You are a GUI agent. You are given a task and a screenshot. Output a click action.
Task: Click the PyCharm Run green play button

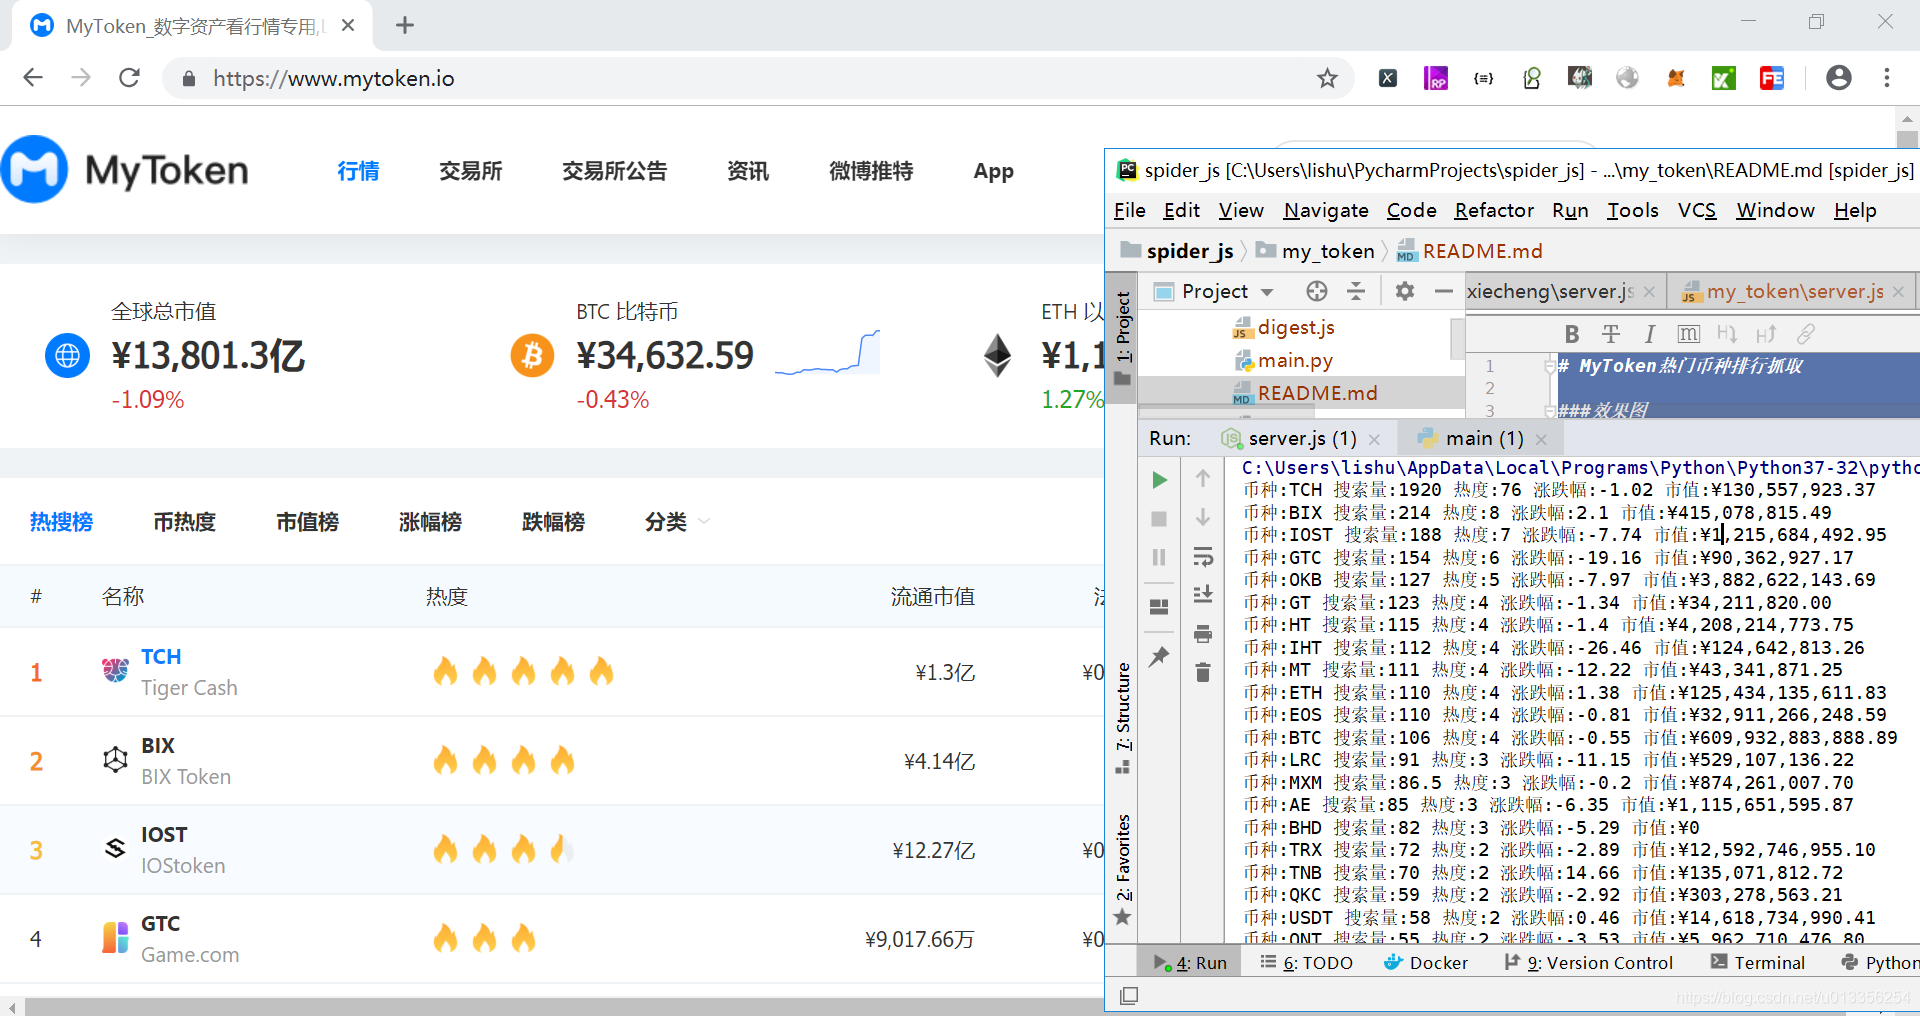[1159, 480]
